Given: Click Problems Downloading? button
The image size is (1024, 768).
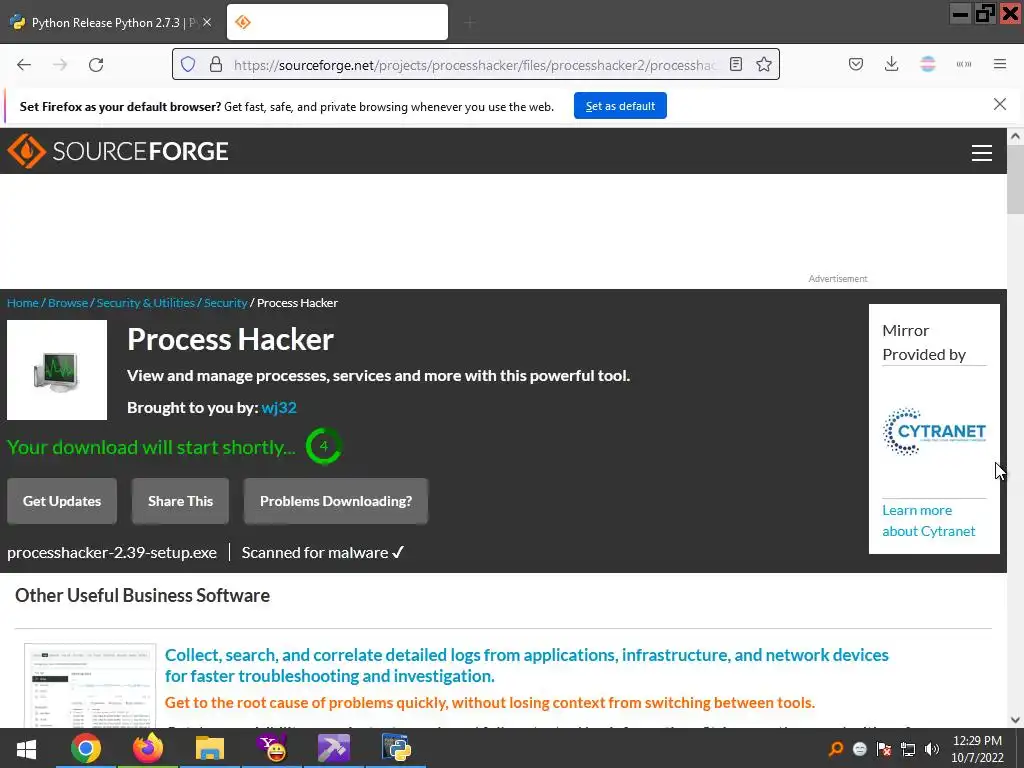Looking at the screenshot, I should pyautogui.click(x=336, y=501).
